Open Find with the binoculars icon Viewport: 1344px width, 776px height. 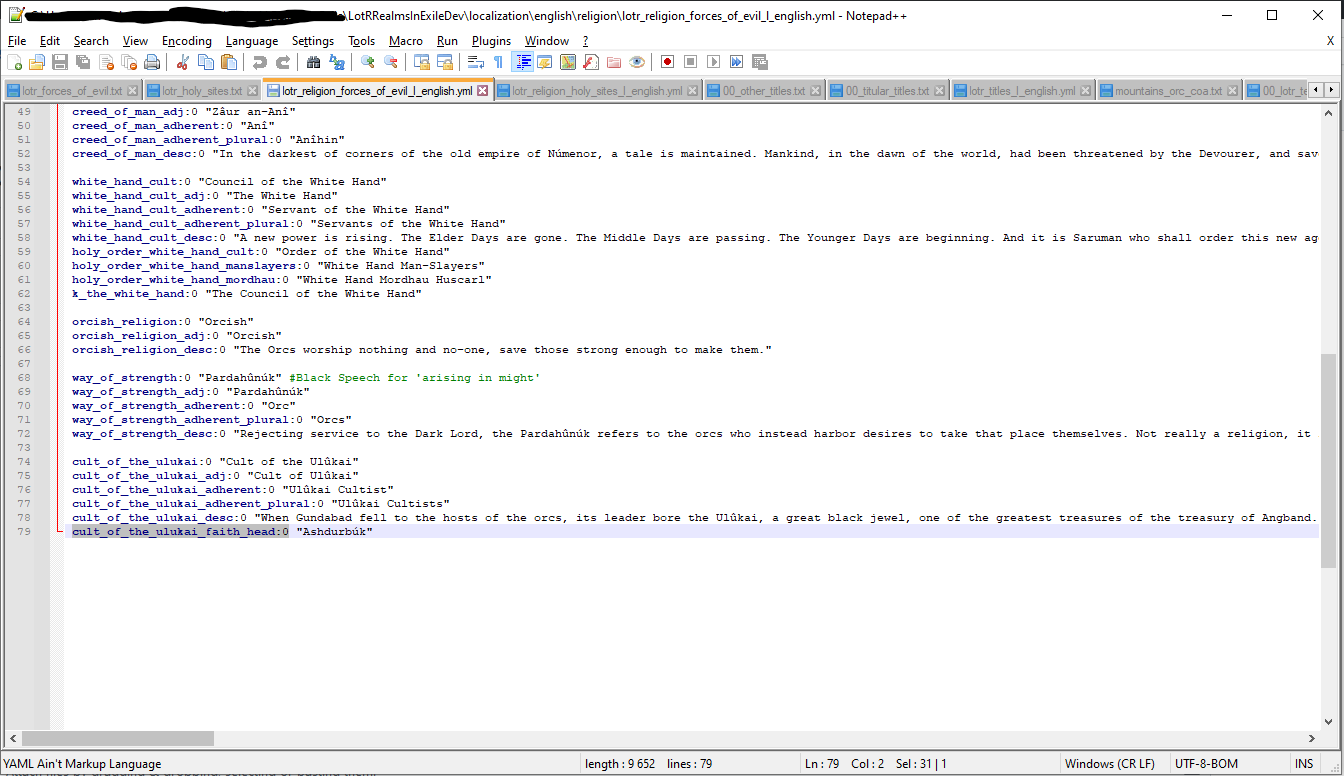pyautogui.click(x=314, y=62)
